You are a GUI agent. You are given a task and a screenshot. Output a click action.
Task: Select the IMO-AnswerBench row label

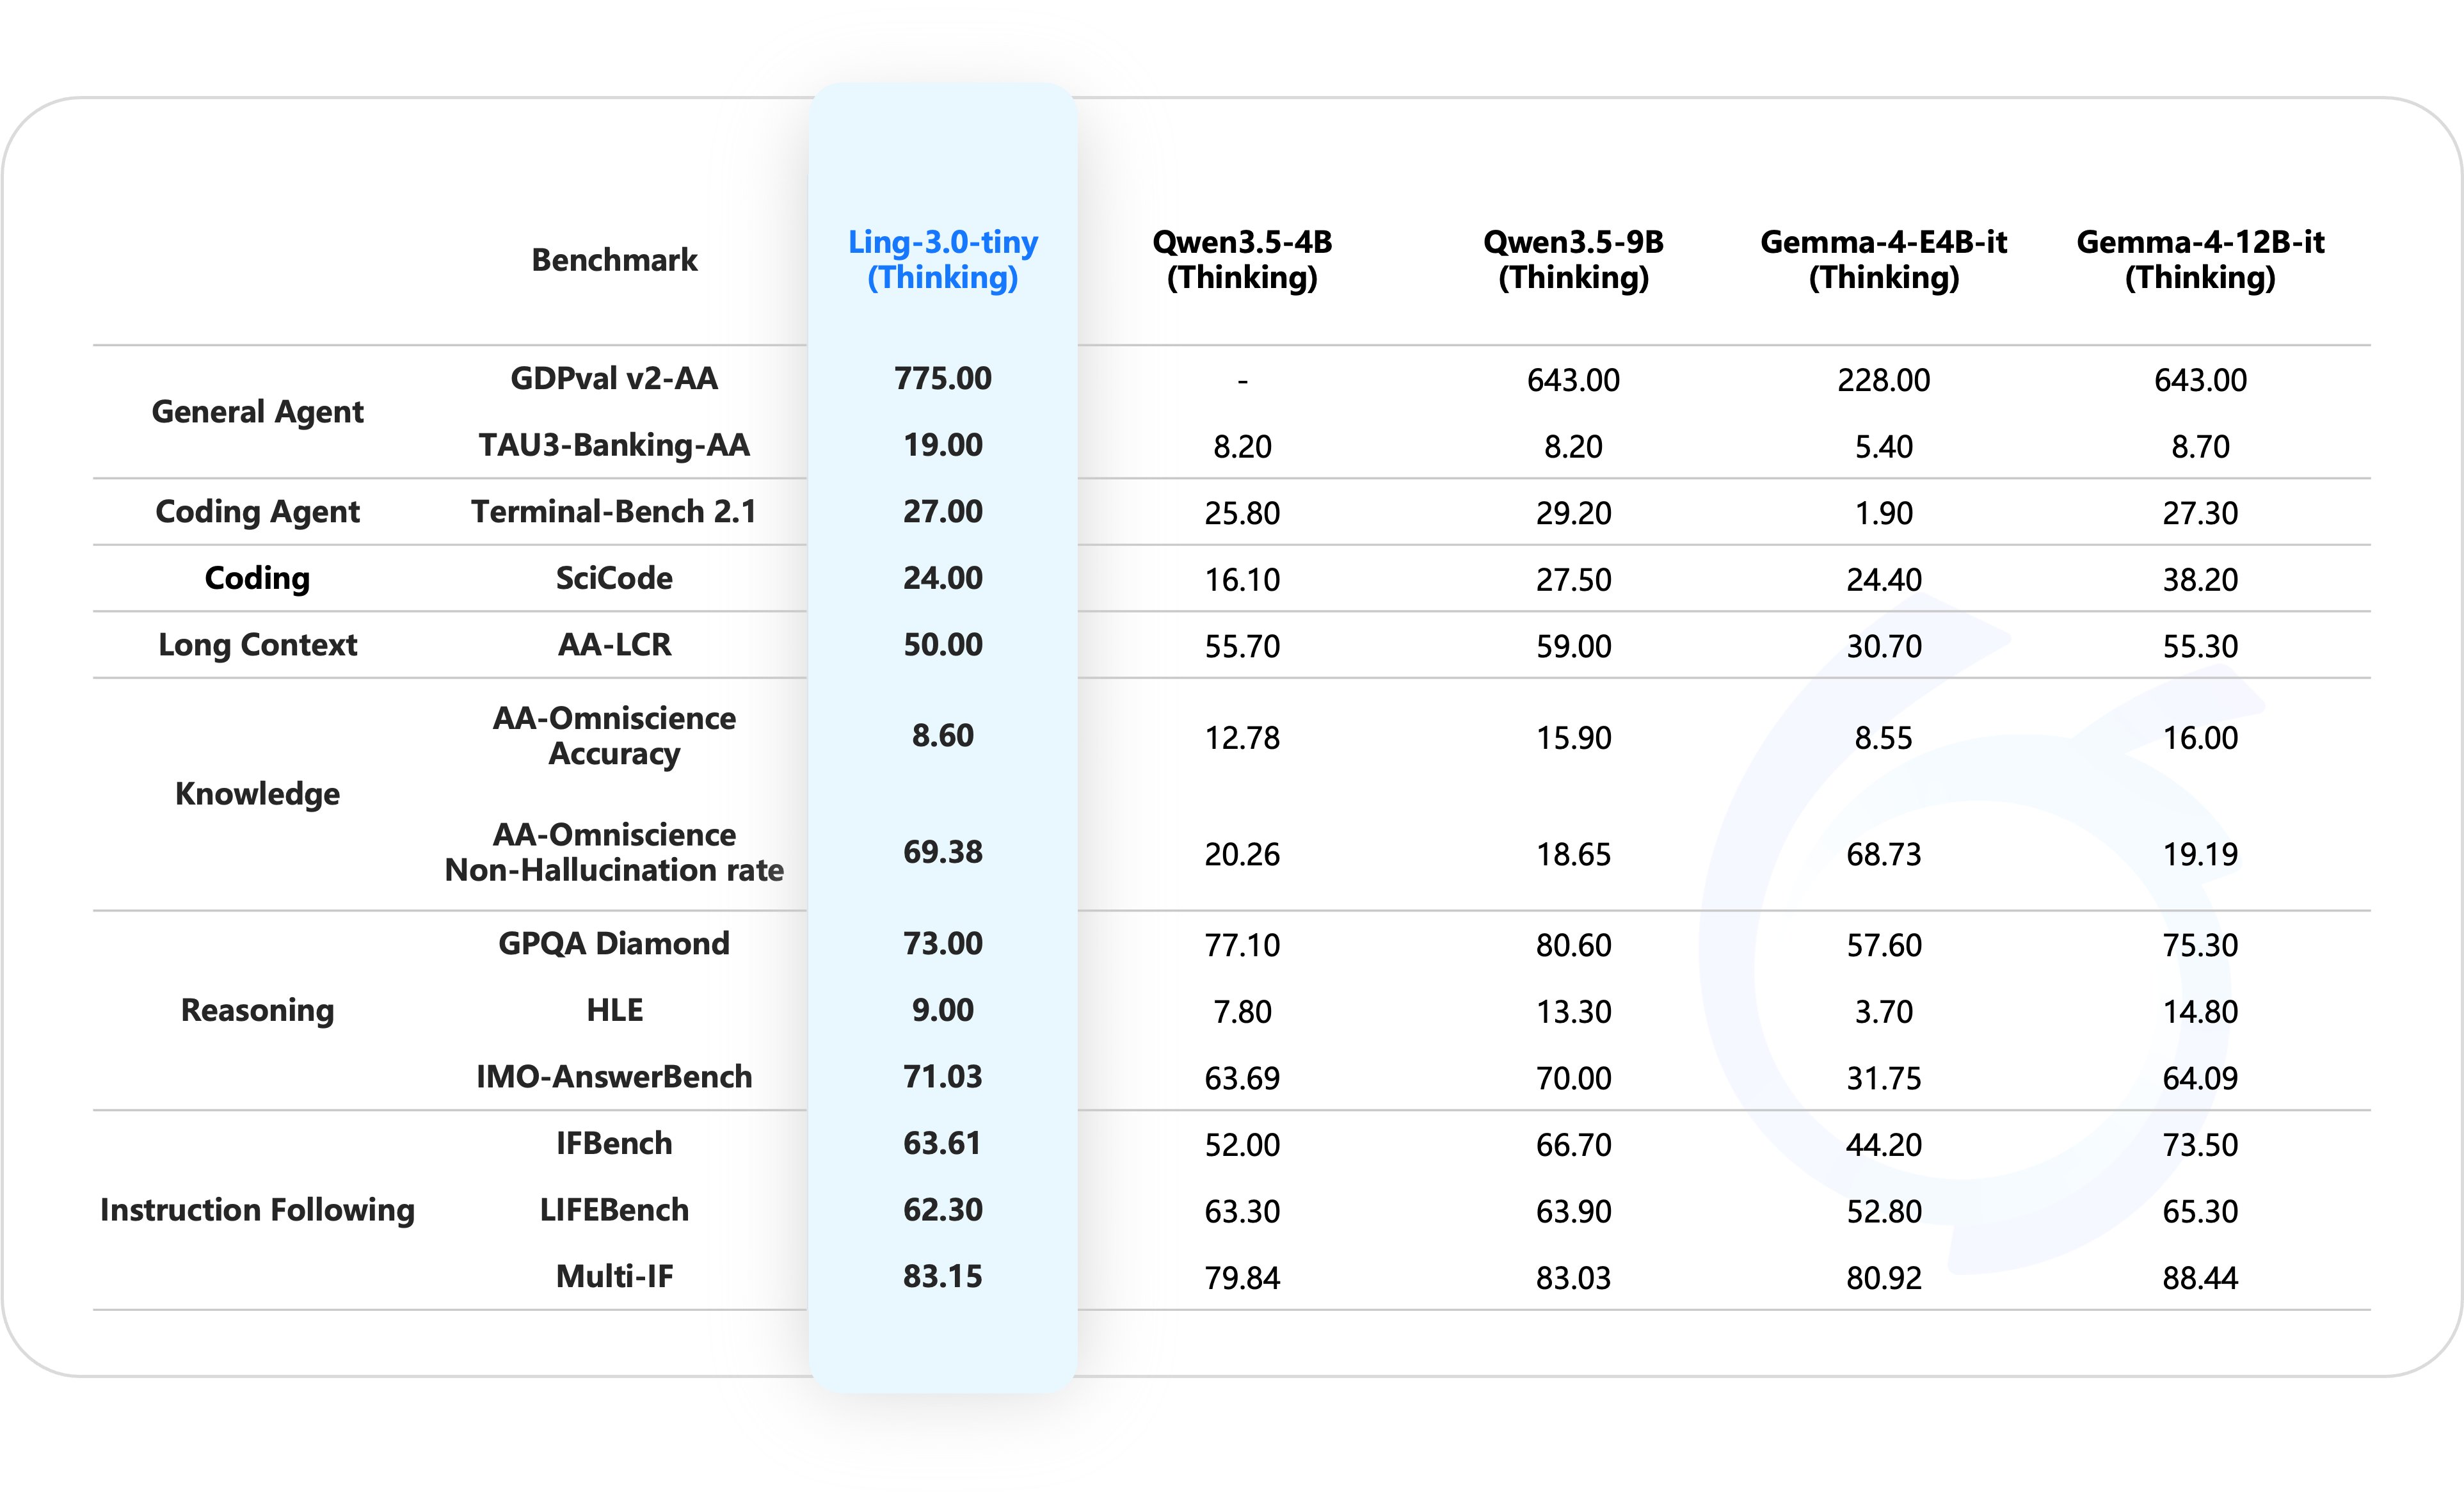(614, 1076)
